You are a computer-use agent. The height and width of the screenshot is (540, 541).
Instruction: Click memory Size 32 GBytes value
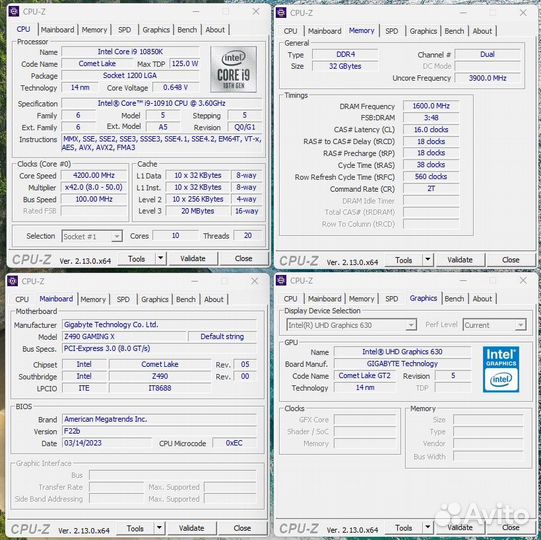(345, 66)
